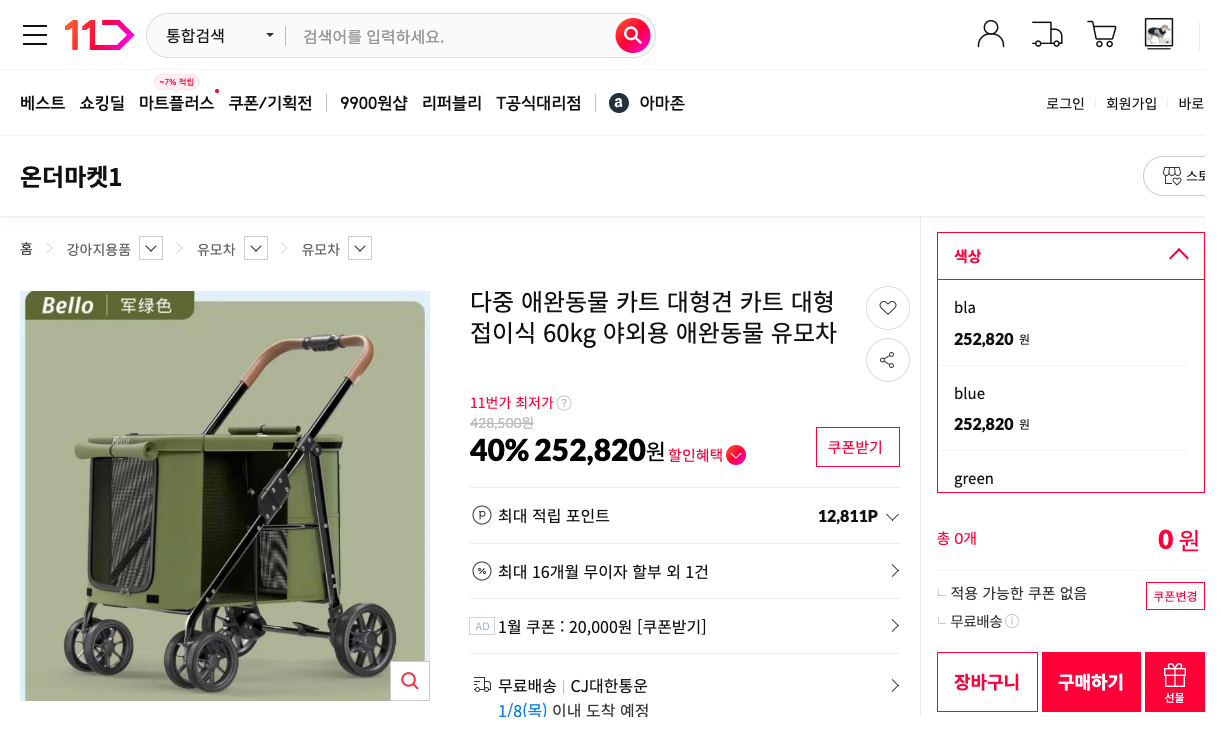
Task: Open the 쇼킹딜 menu item
Action: (x=101, y=102)
